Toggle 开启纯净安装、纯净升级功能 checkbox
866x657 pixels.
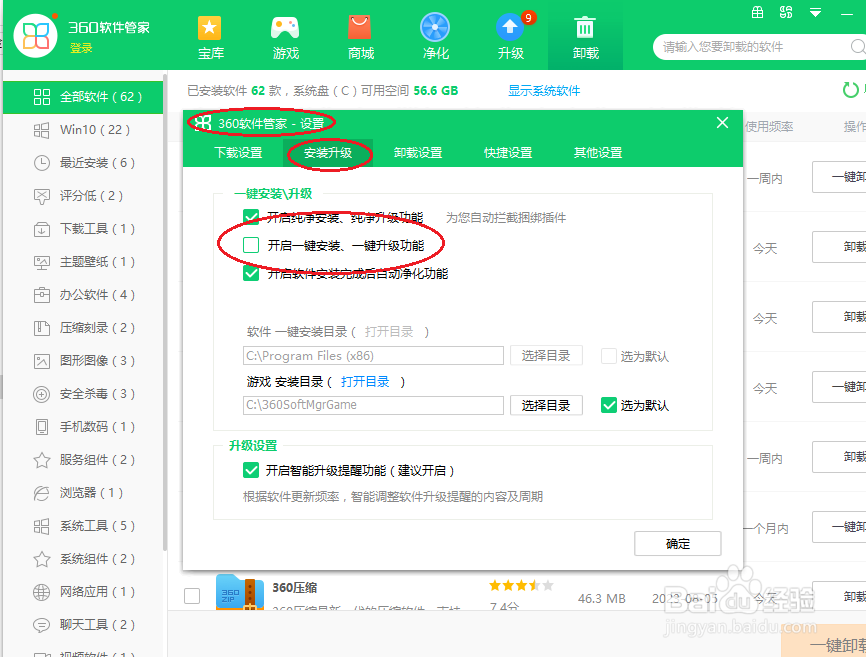coord(251,217)
